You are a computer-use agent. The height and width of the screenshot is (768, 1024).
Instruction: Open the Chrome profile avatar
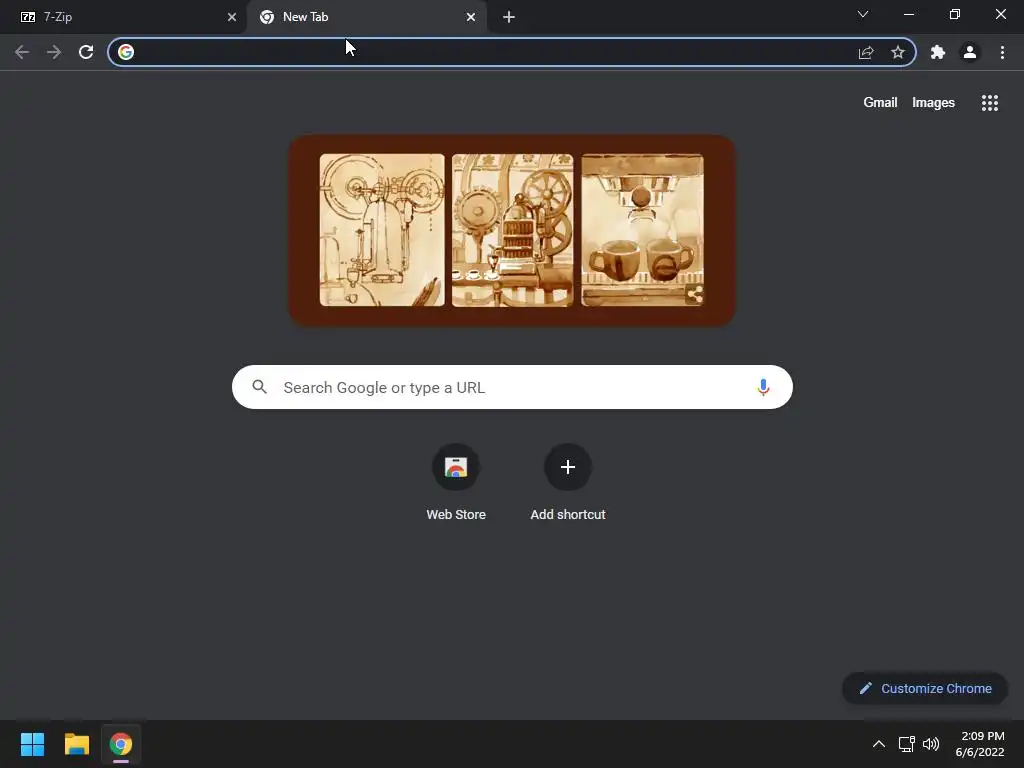pyautogui.click(x=970, y=52)
